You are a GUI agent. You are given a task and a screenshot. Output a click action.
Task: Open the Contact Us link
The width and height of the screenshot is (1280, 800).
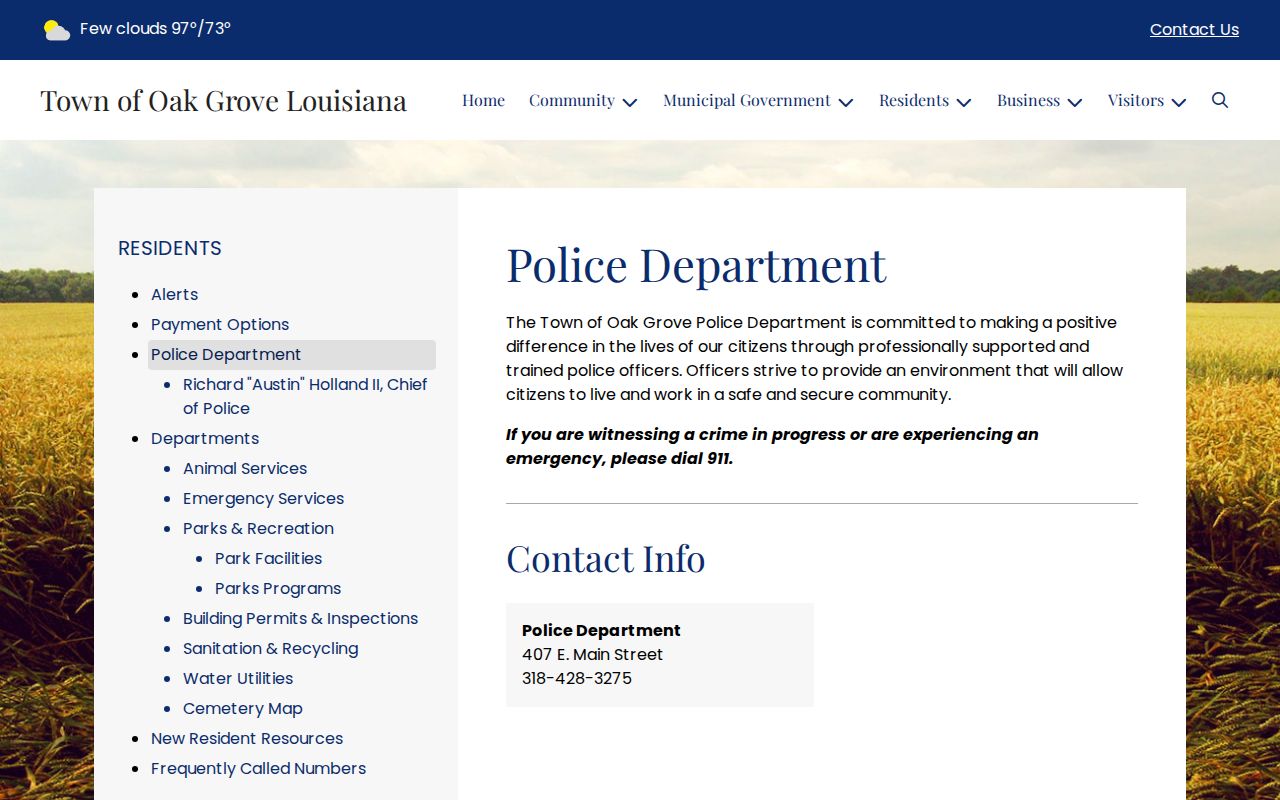[1194, 30]
